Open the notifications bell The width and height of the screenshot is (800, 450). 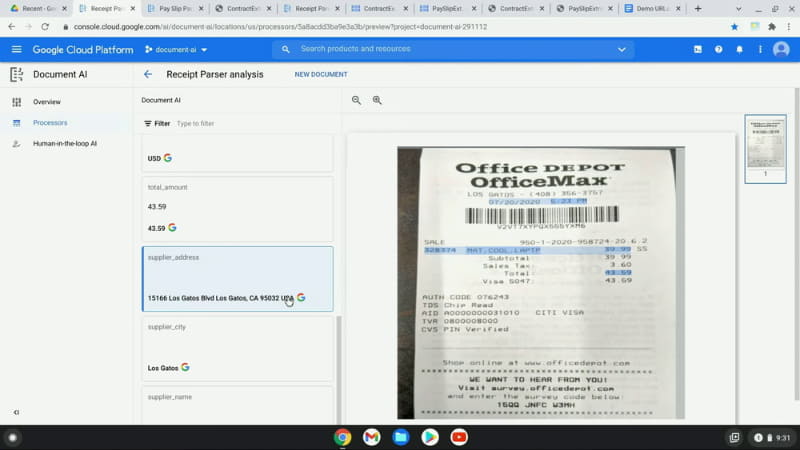tap(739, 49)
